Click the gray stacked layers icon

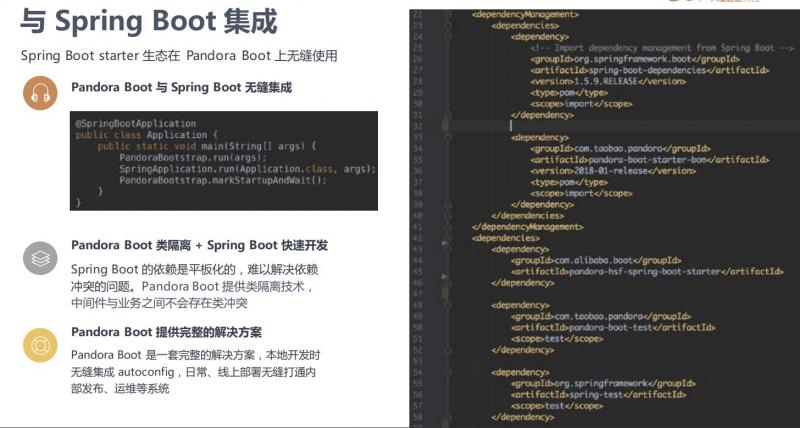click(x=40, y=258)
